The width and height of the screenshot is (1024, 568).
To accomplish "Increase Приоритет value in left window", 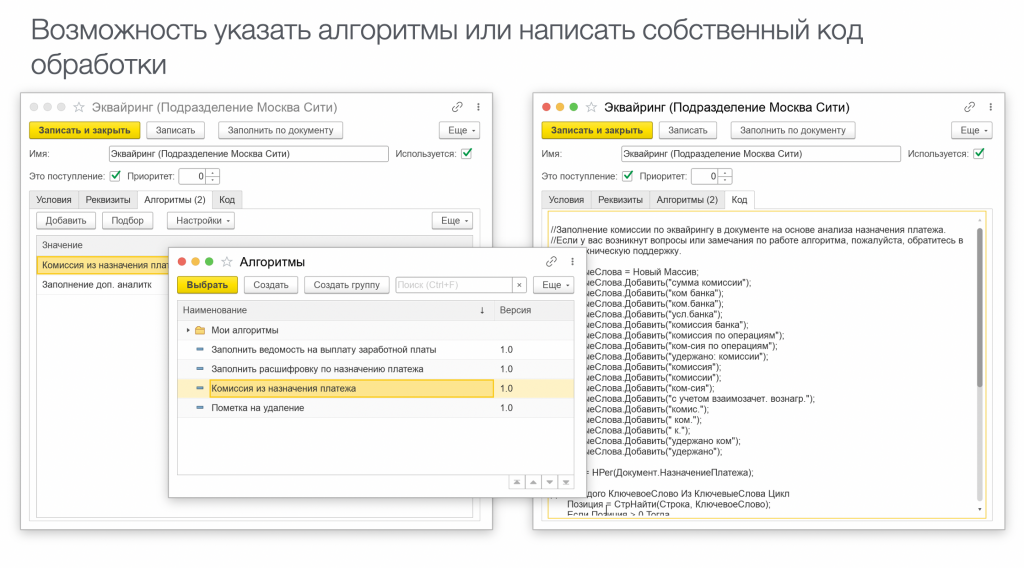I will (213, 172).
